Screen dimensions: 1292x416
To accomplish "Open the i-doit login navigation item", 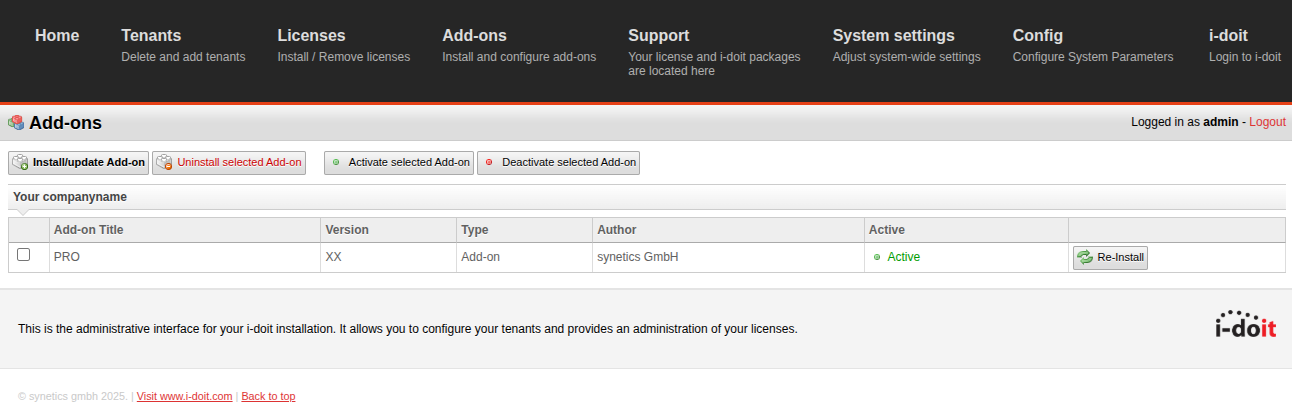I will point(1228,36).
